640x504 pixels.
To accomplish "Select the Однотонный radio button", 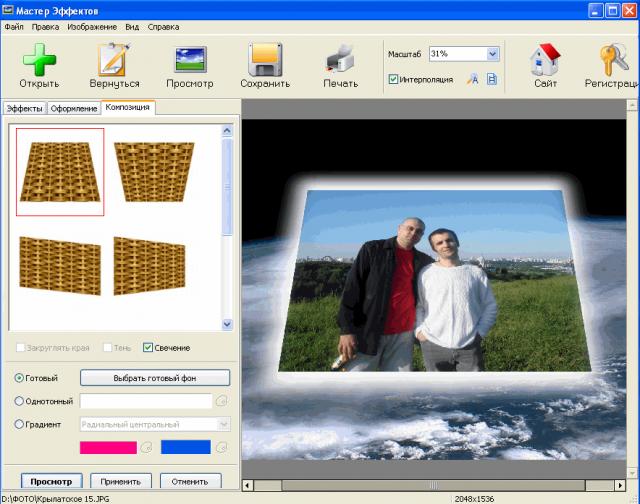I will (x=19, y=401).
